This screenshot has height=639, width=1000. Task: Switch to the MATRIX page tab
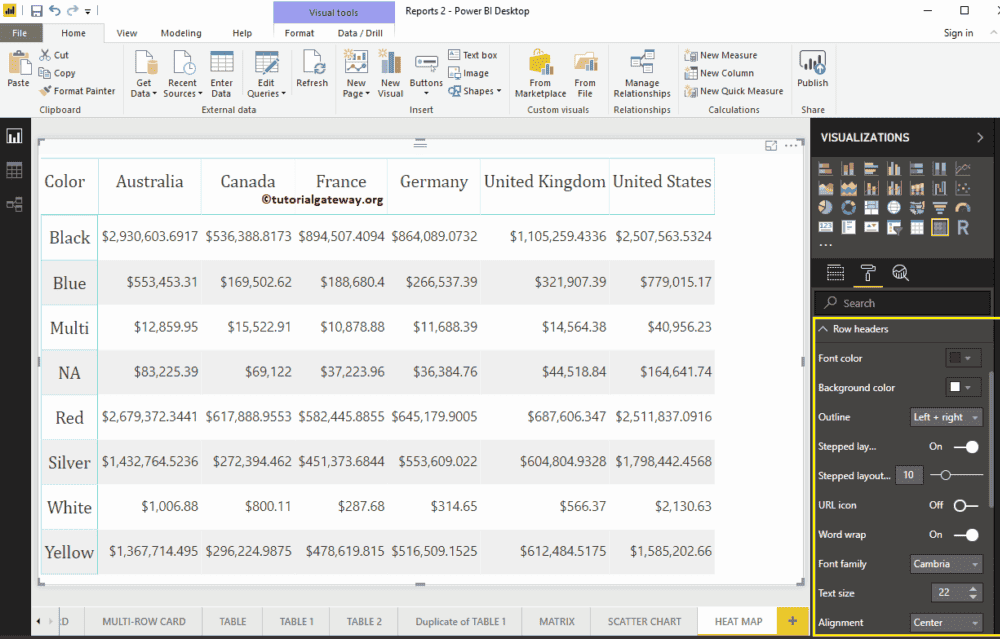click(556, 621)
